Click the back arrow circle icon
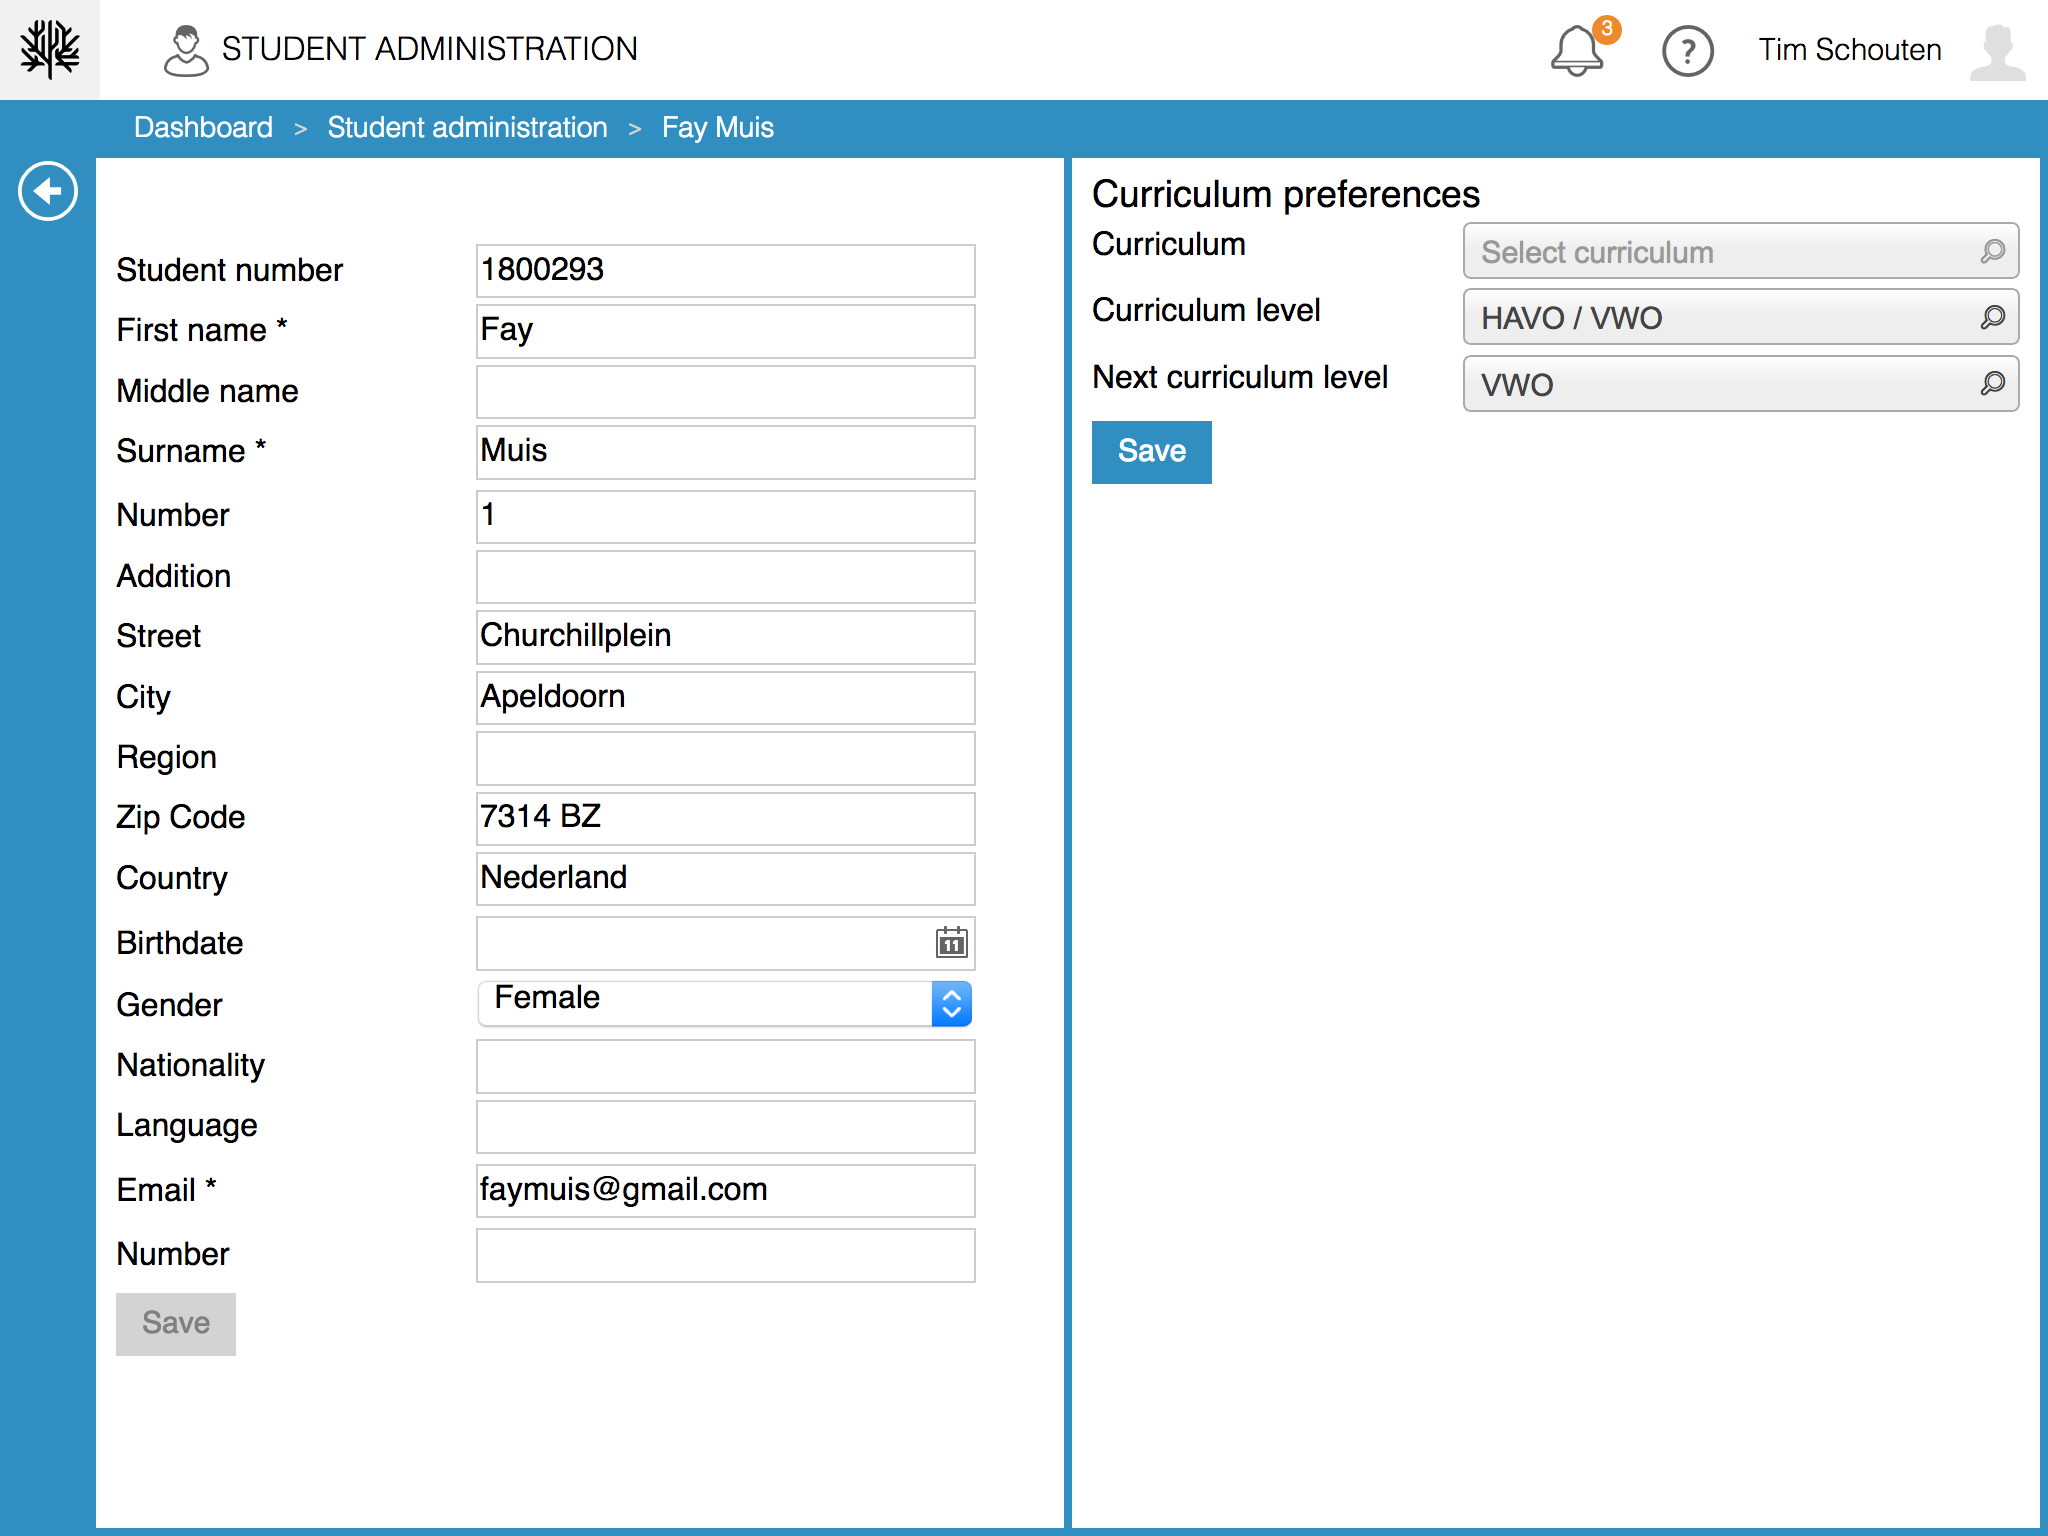The height and width of the screenshot is (1536, 2048). (x=48, y=191)
